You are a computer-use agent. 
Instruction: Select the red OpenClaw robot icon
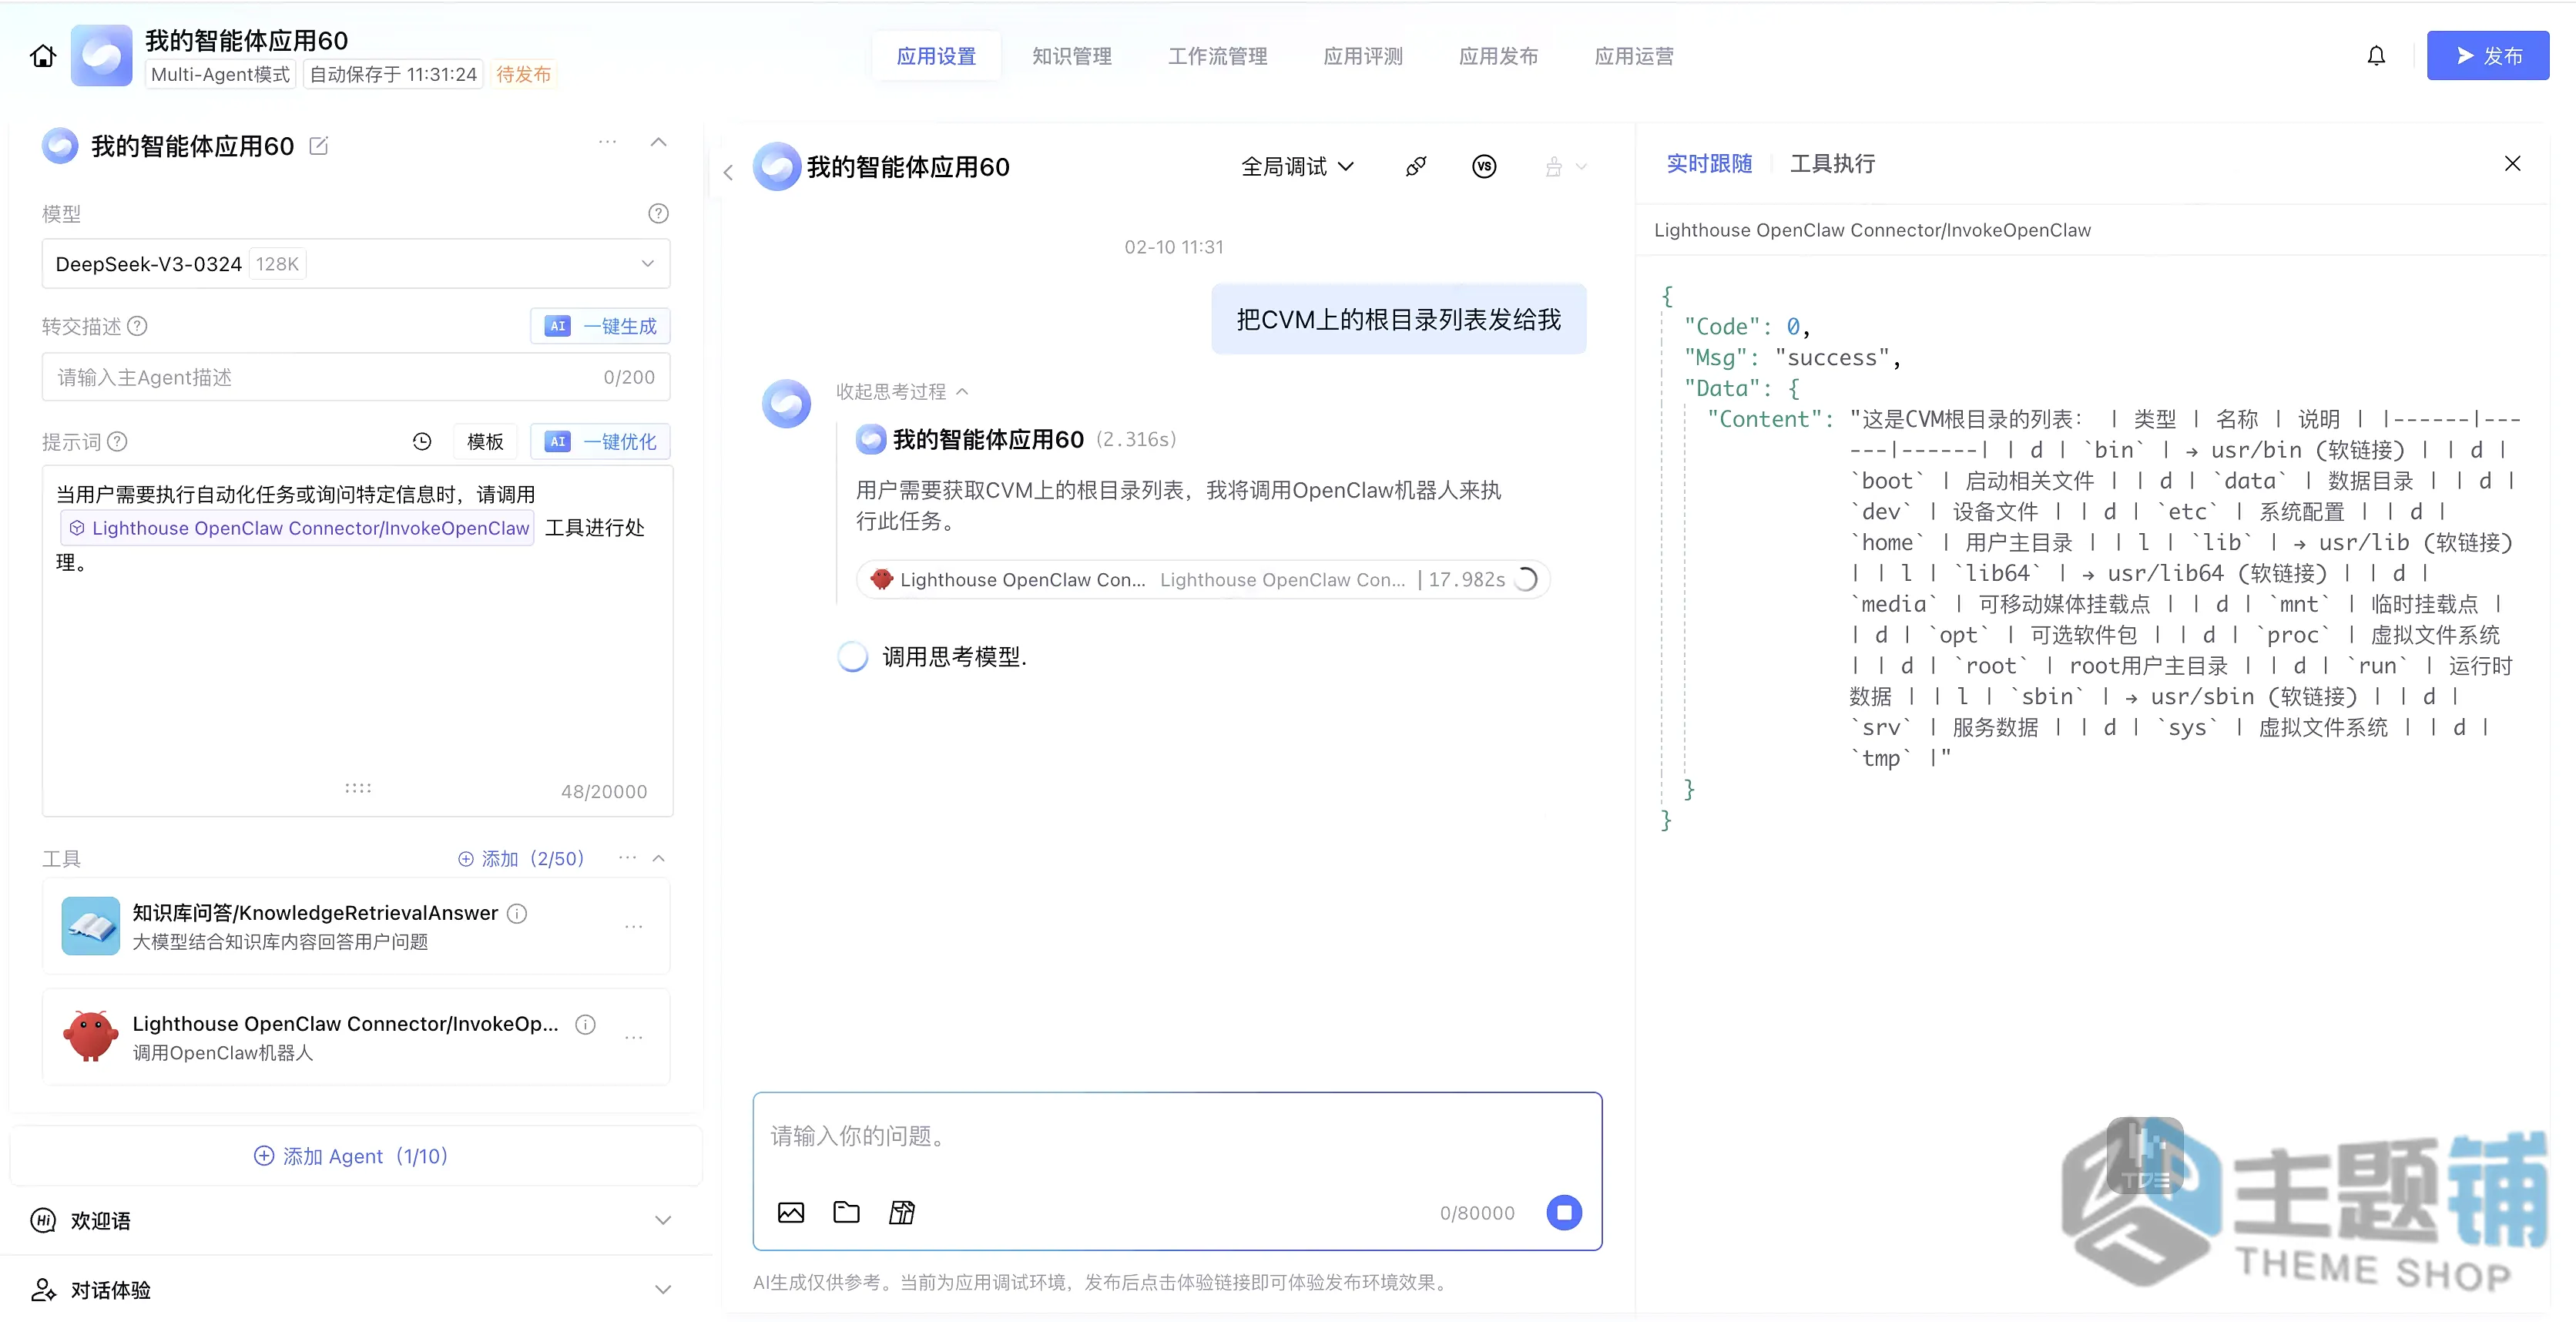coord(90,1036)
